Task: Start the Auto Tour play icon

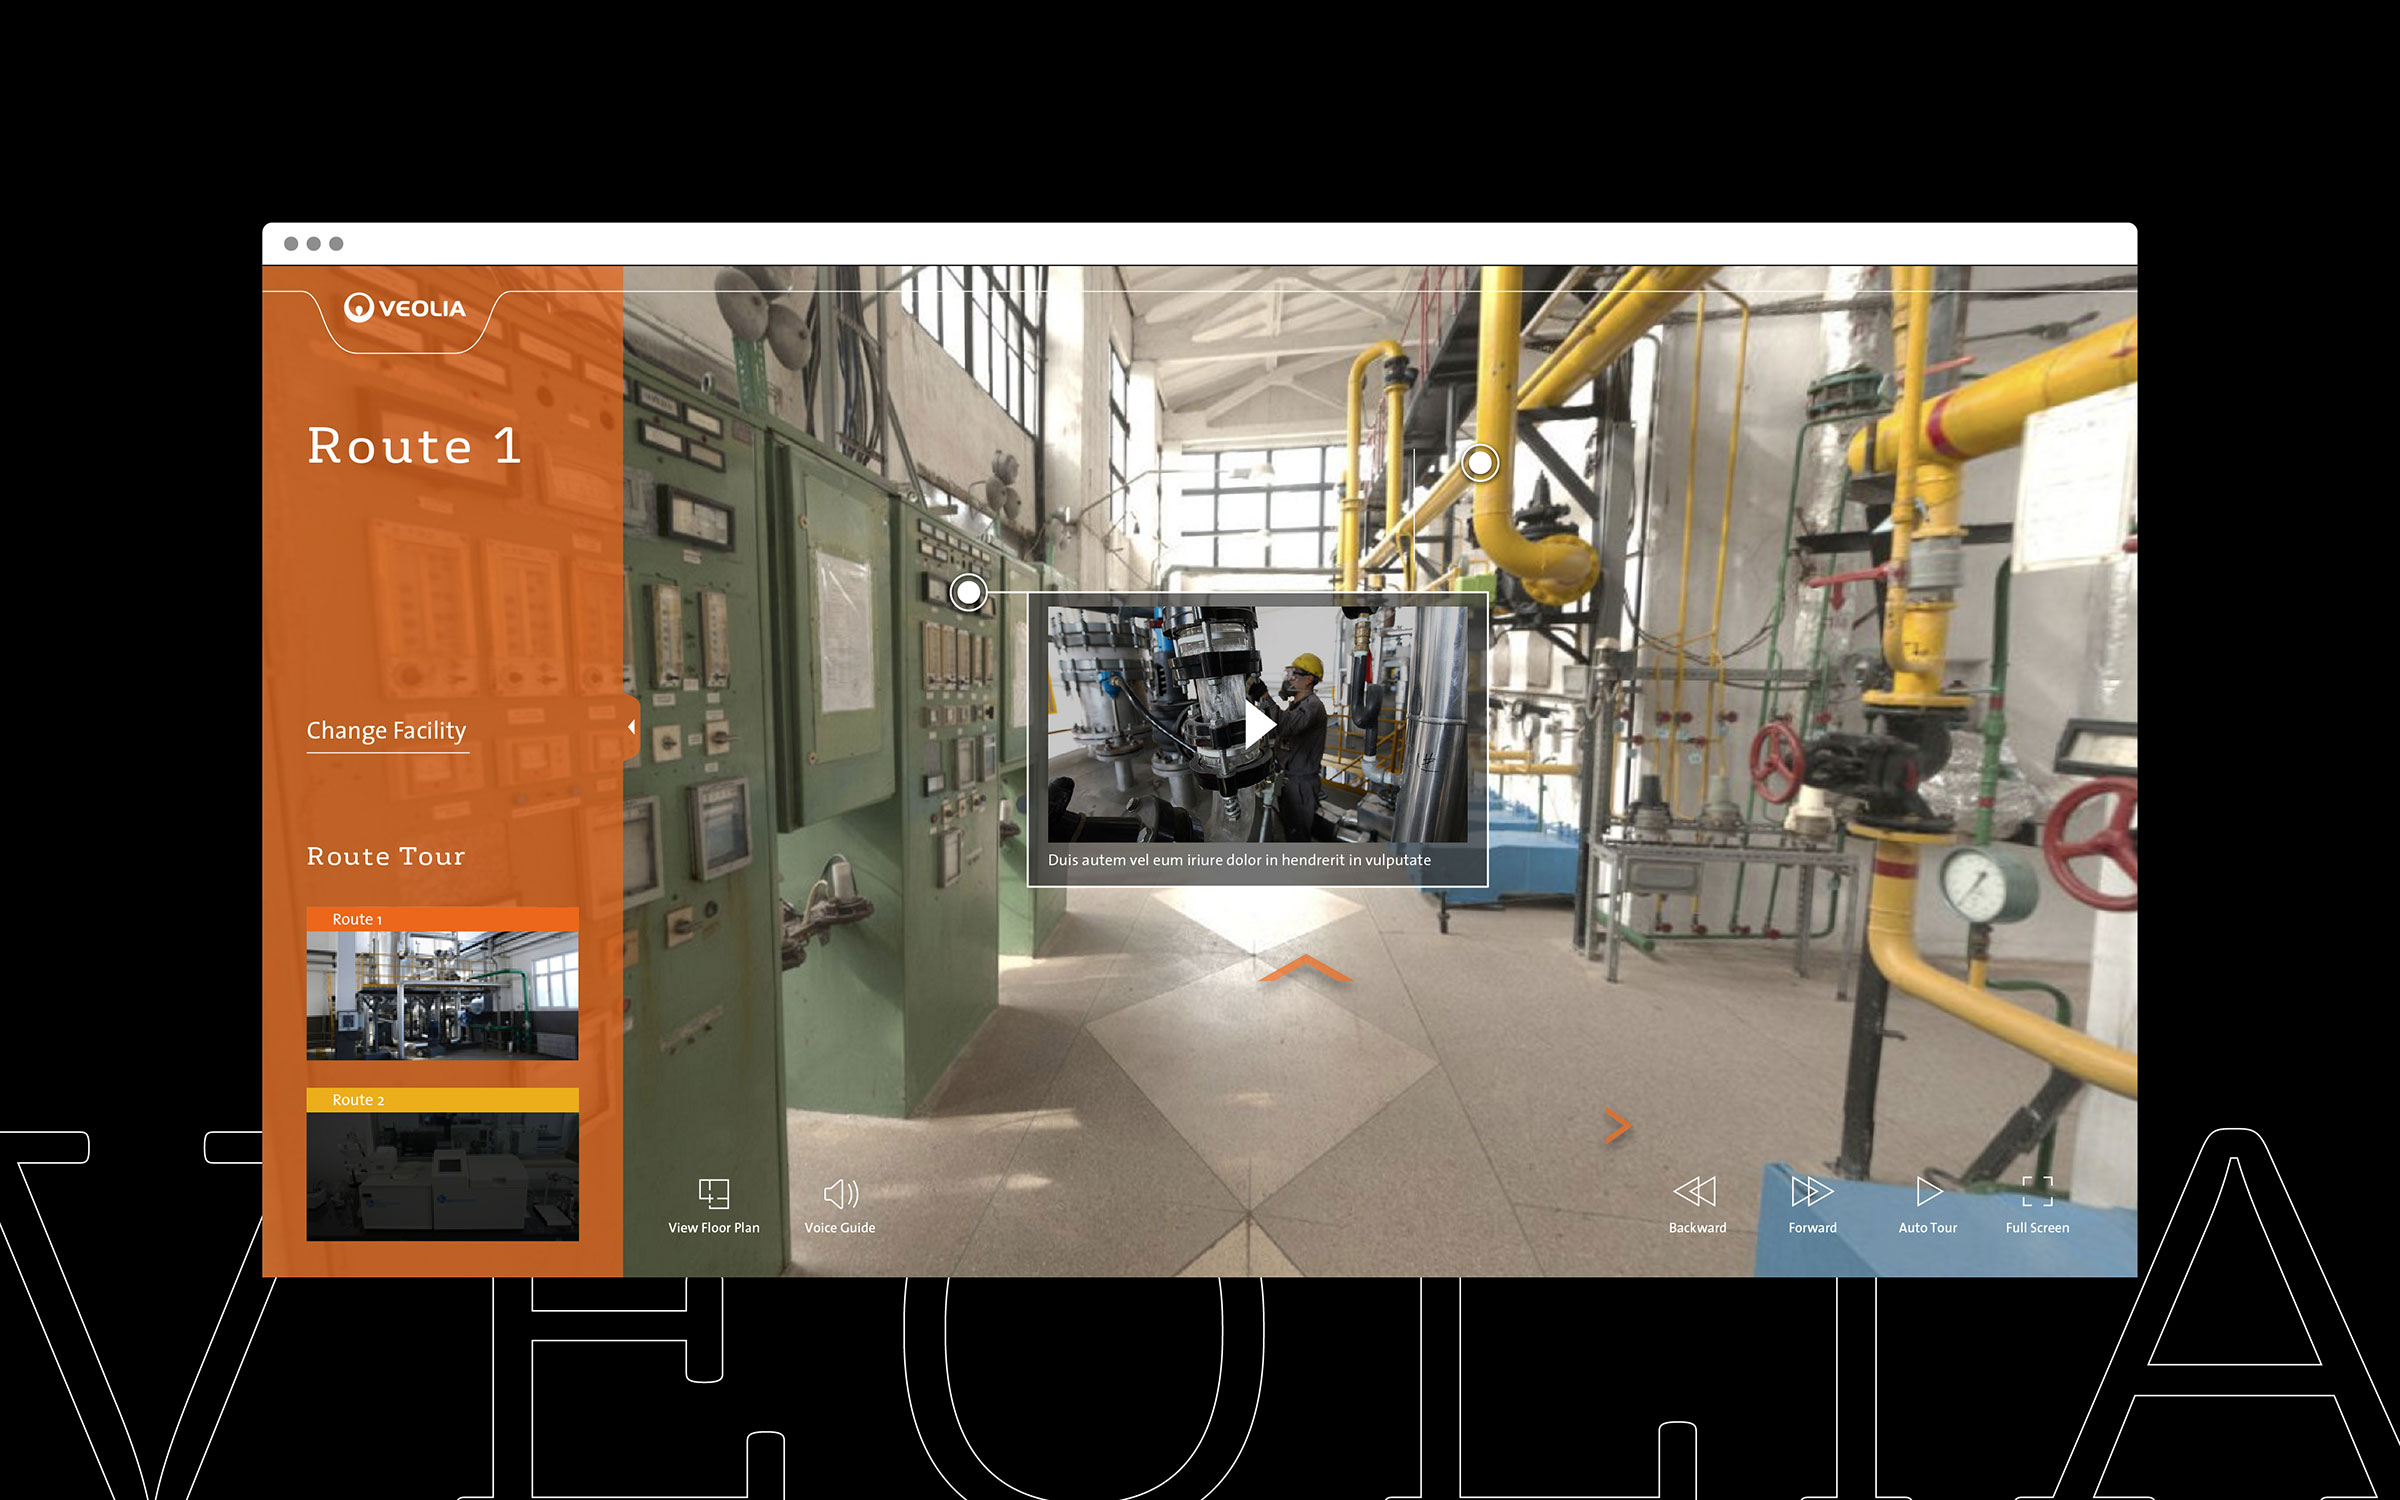Action: pos(1928,1191)
